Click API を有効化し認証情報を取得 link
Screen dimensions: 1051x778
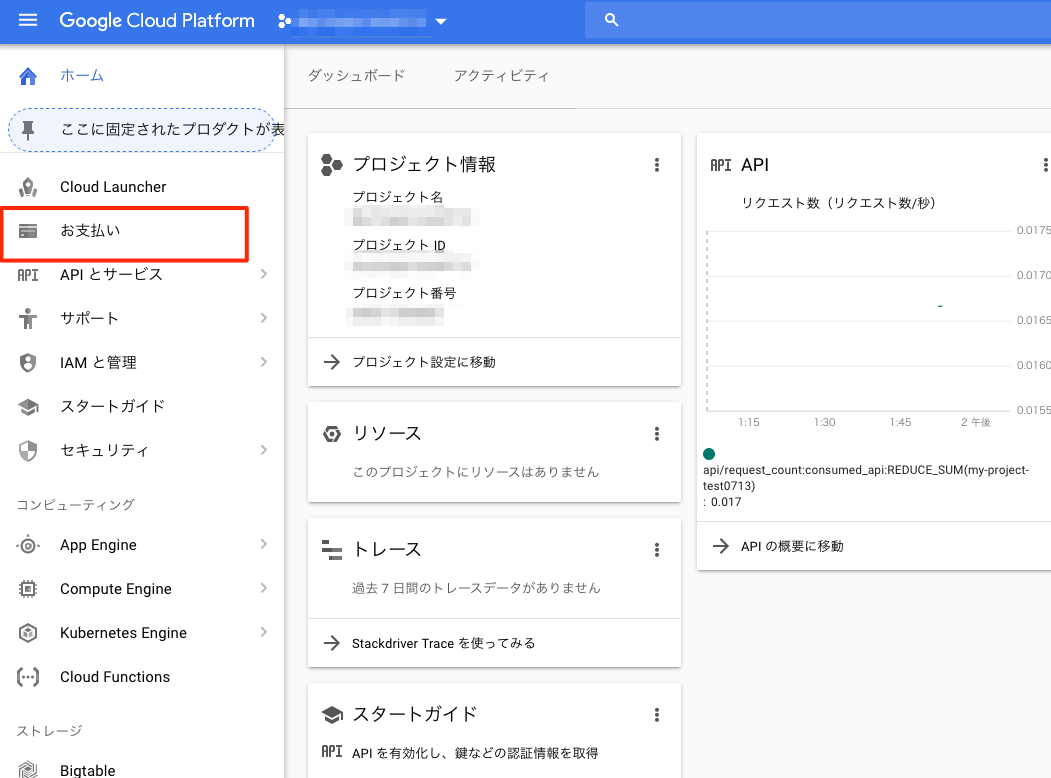(x=475, y=753)
